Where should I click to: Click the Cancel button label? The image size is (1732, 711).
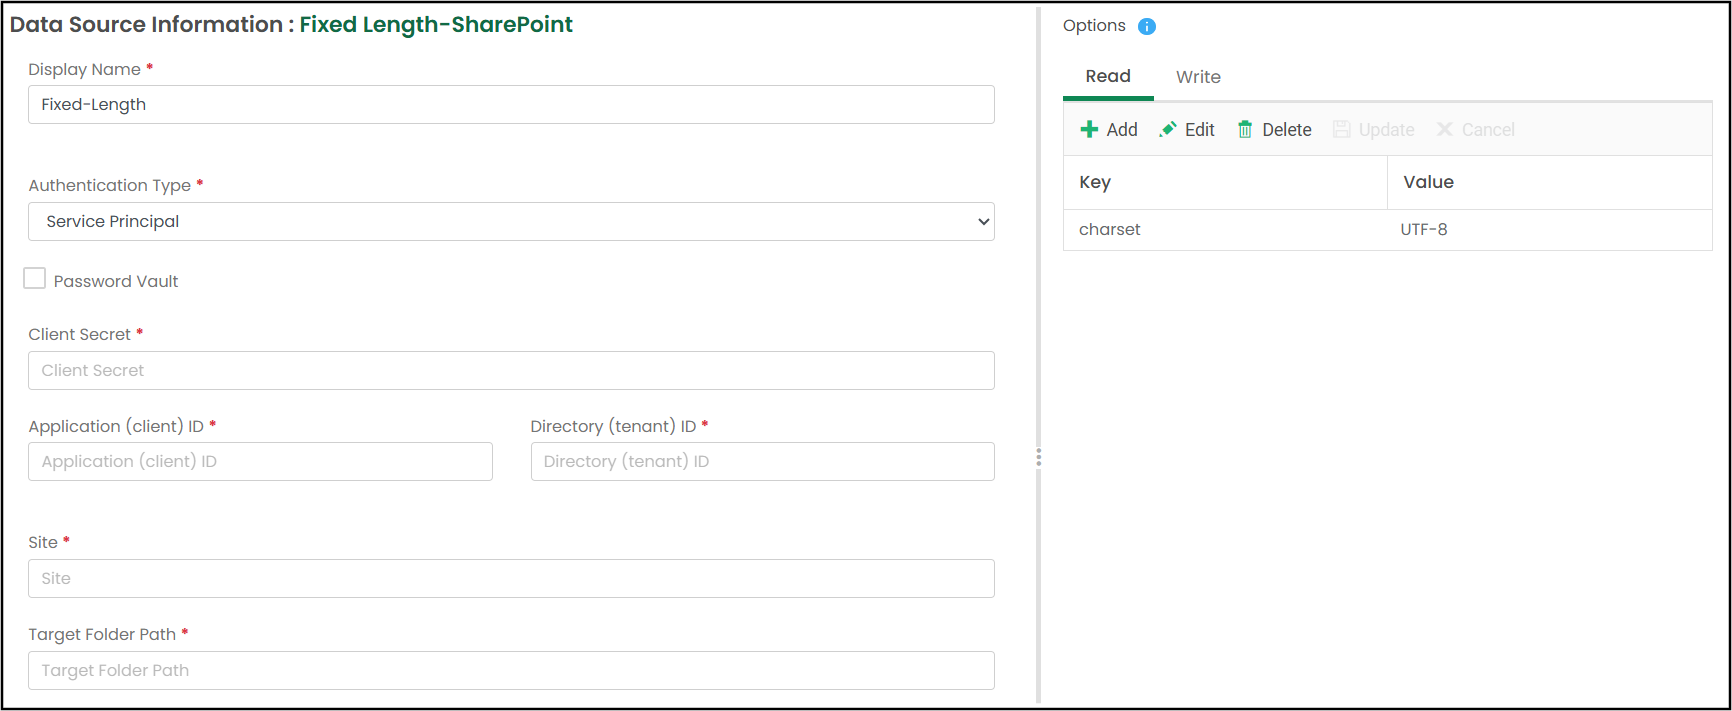pos(1488,130)
